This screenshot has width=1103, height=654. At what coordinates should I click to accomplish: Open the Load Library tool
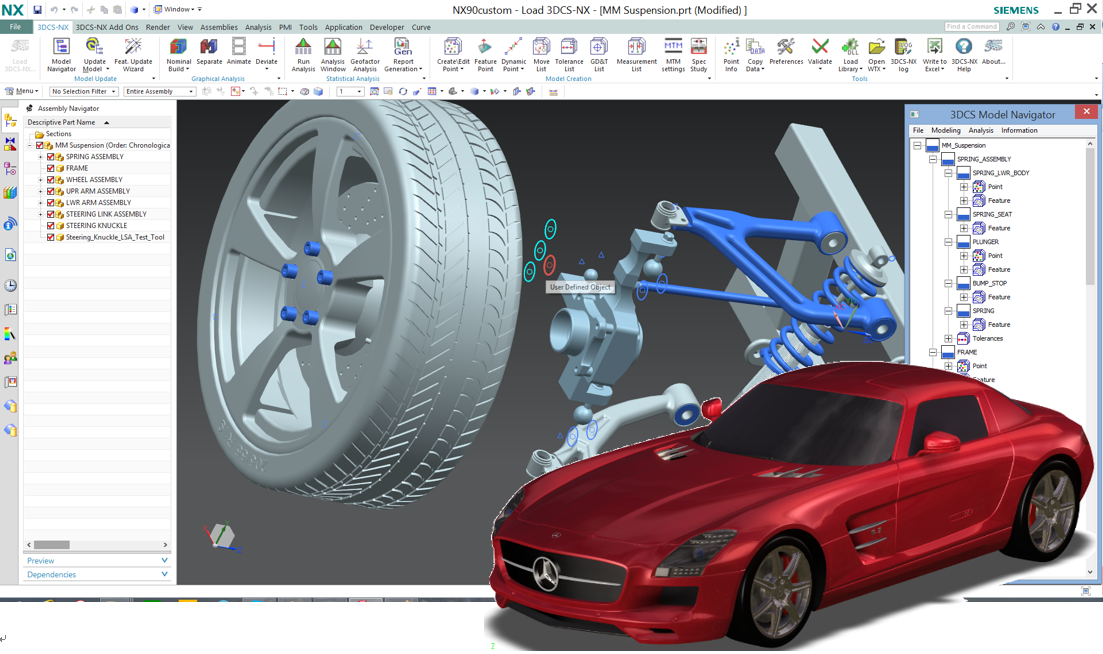[x=850, y=54]
